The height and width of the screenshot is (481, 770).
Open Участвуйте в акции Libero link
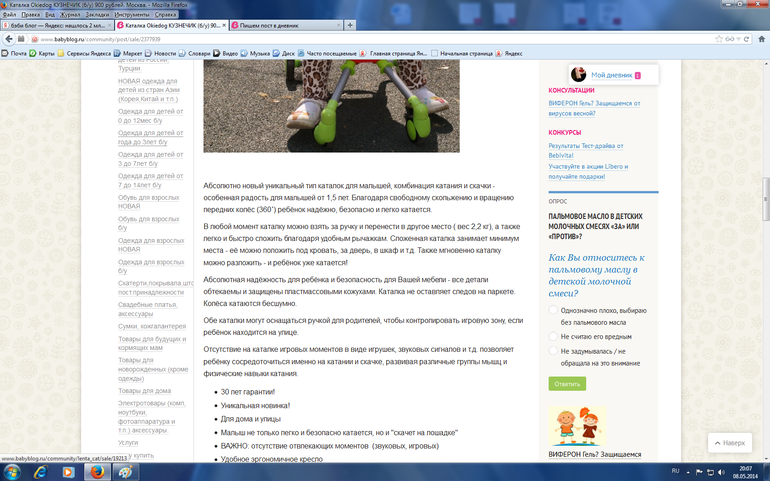588,171
